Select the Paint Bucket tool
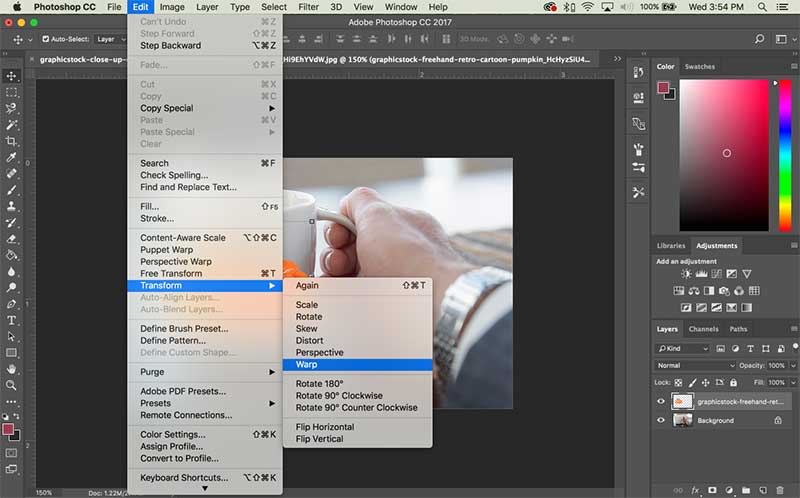This screenshot has height=498, width=800. (x=11, y=255)
